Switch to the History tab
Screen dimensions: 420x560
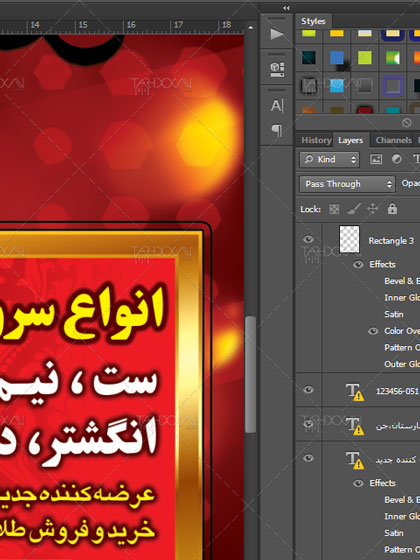click(316, 140)
